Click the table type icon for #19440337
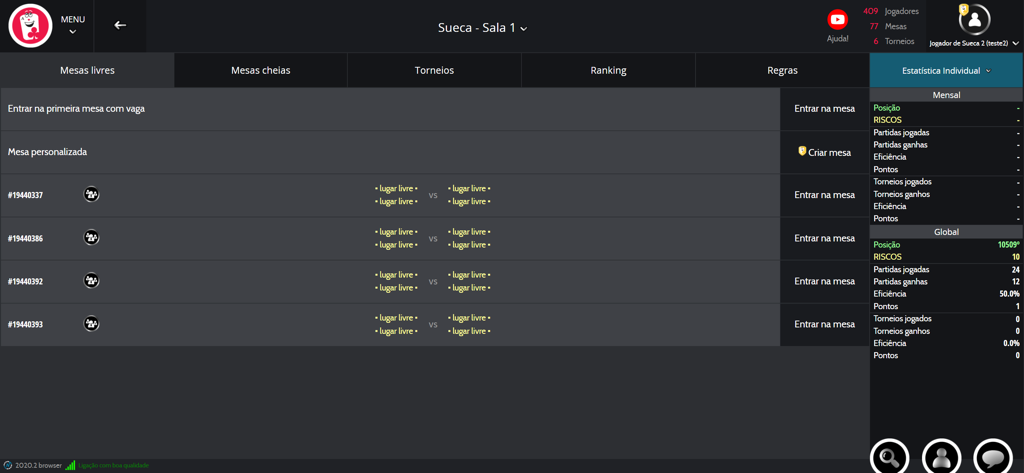The width and height of the screenshot is (1024, 473). pos(91,195)
